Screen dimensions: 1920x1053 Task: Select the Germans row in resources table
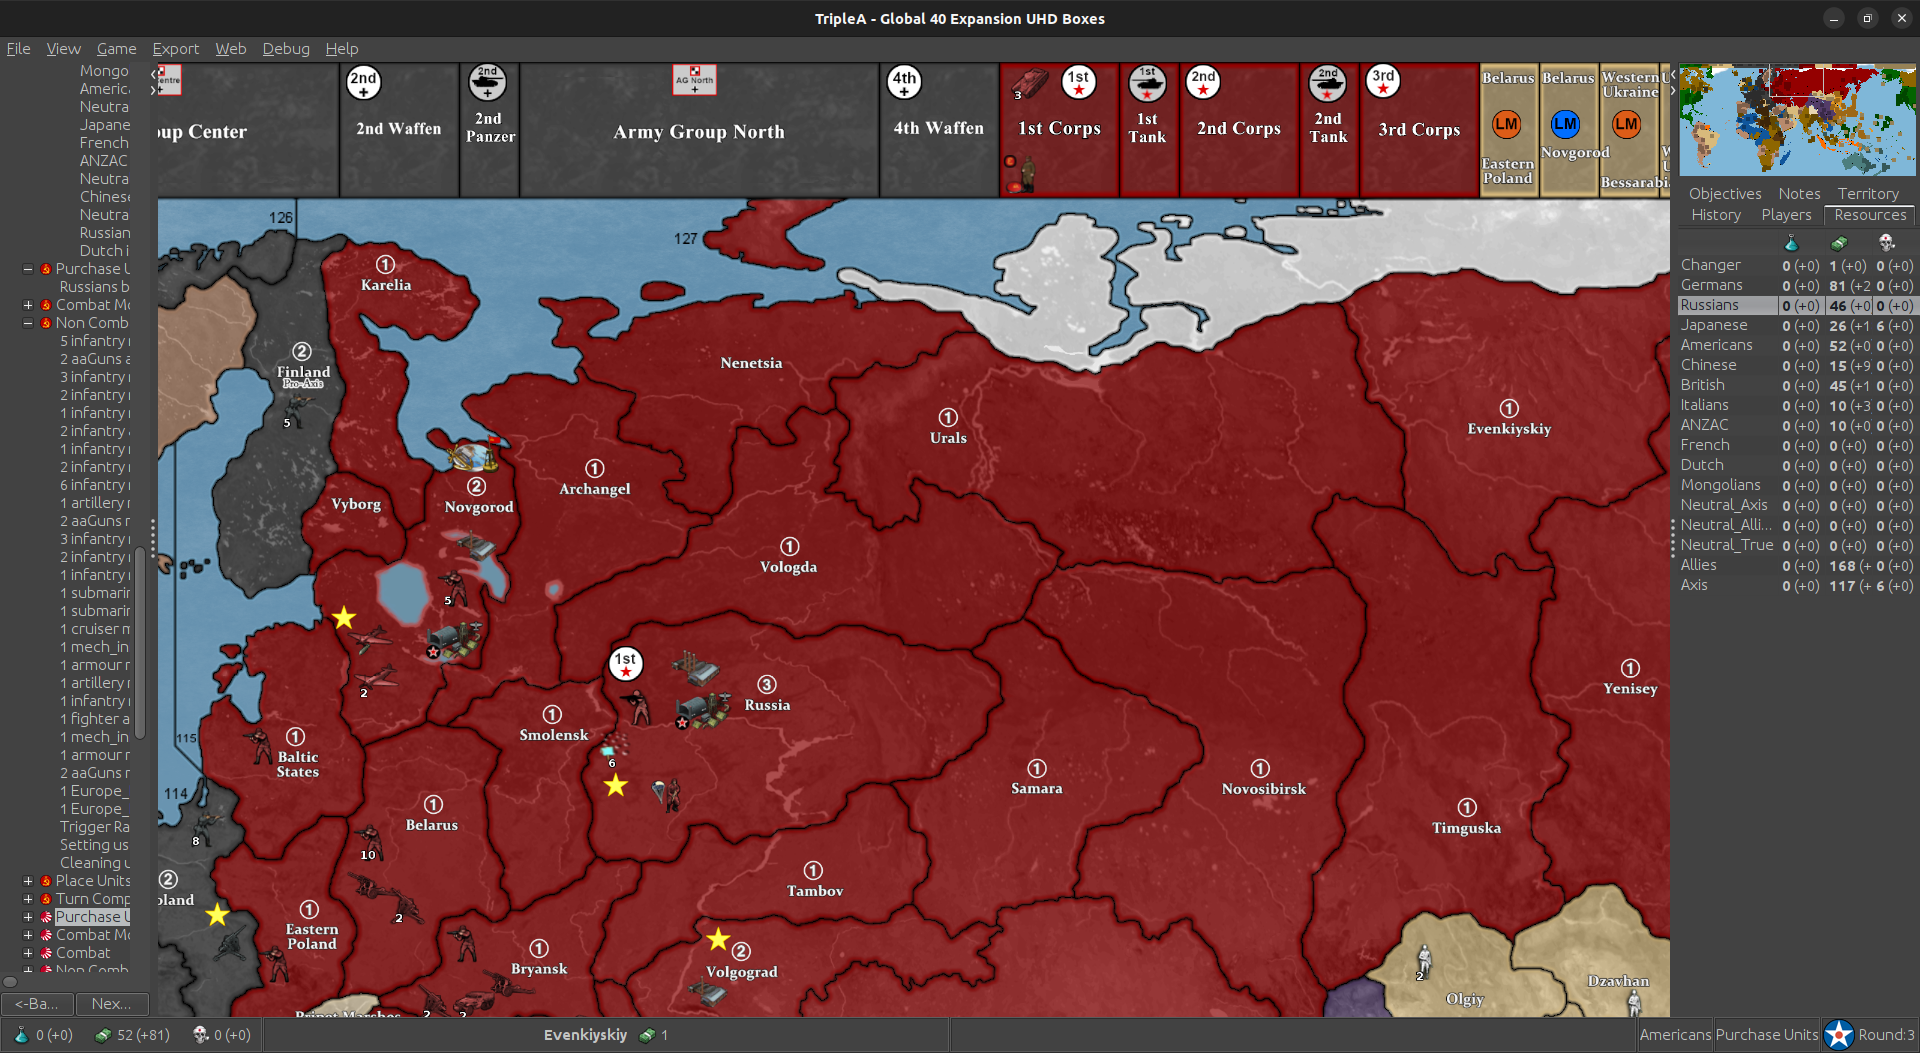1796,285
